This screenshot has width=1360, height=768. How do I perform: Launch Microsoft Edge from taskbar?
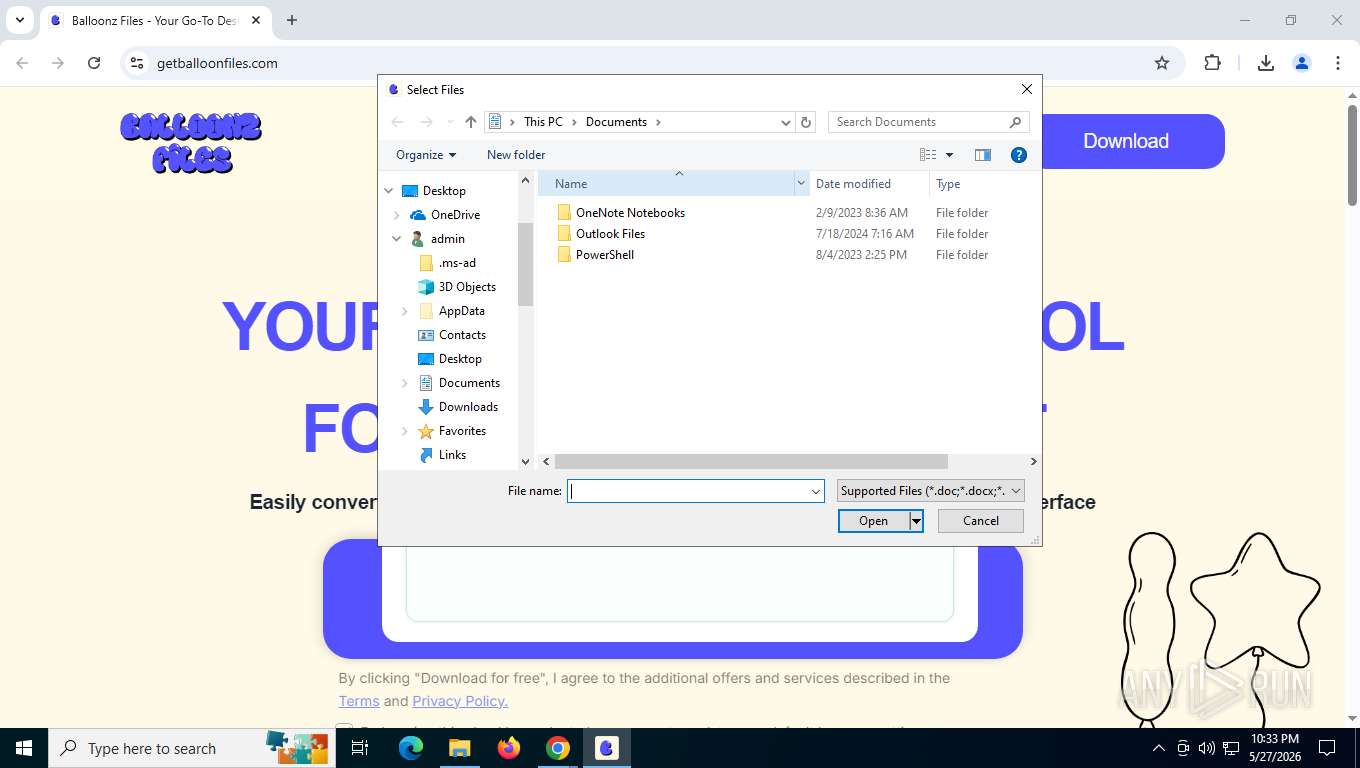[411, 748]
